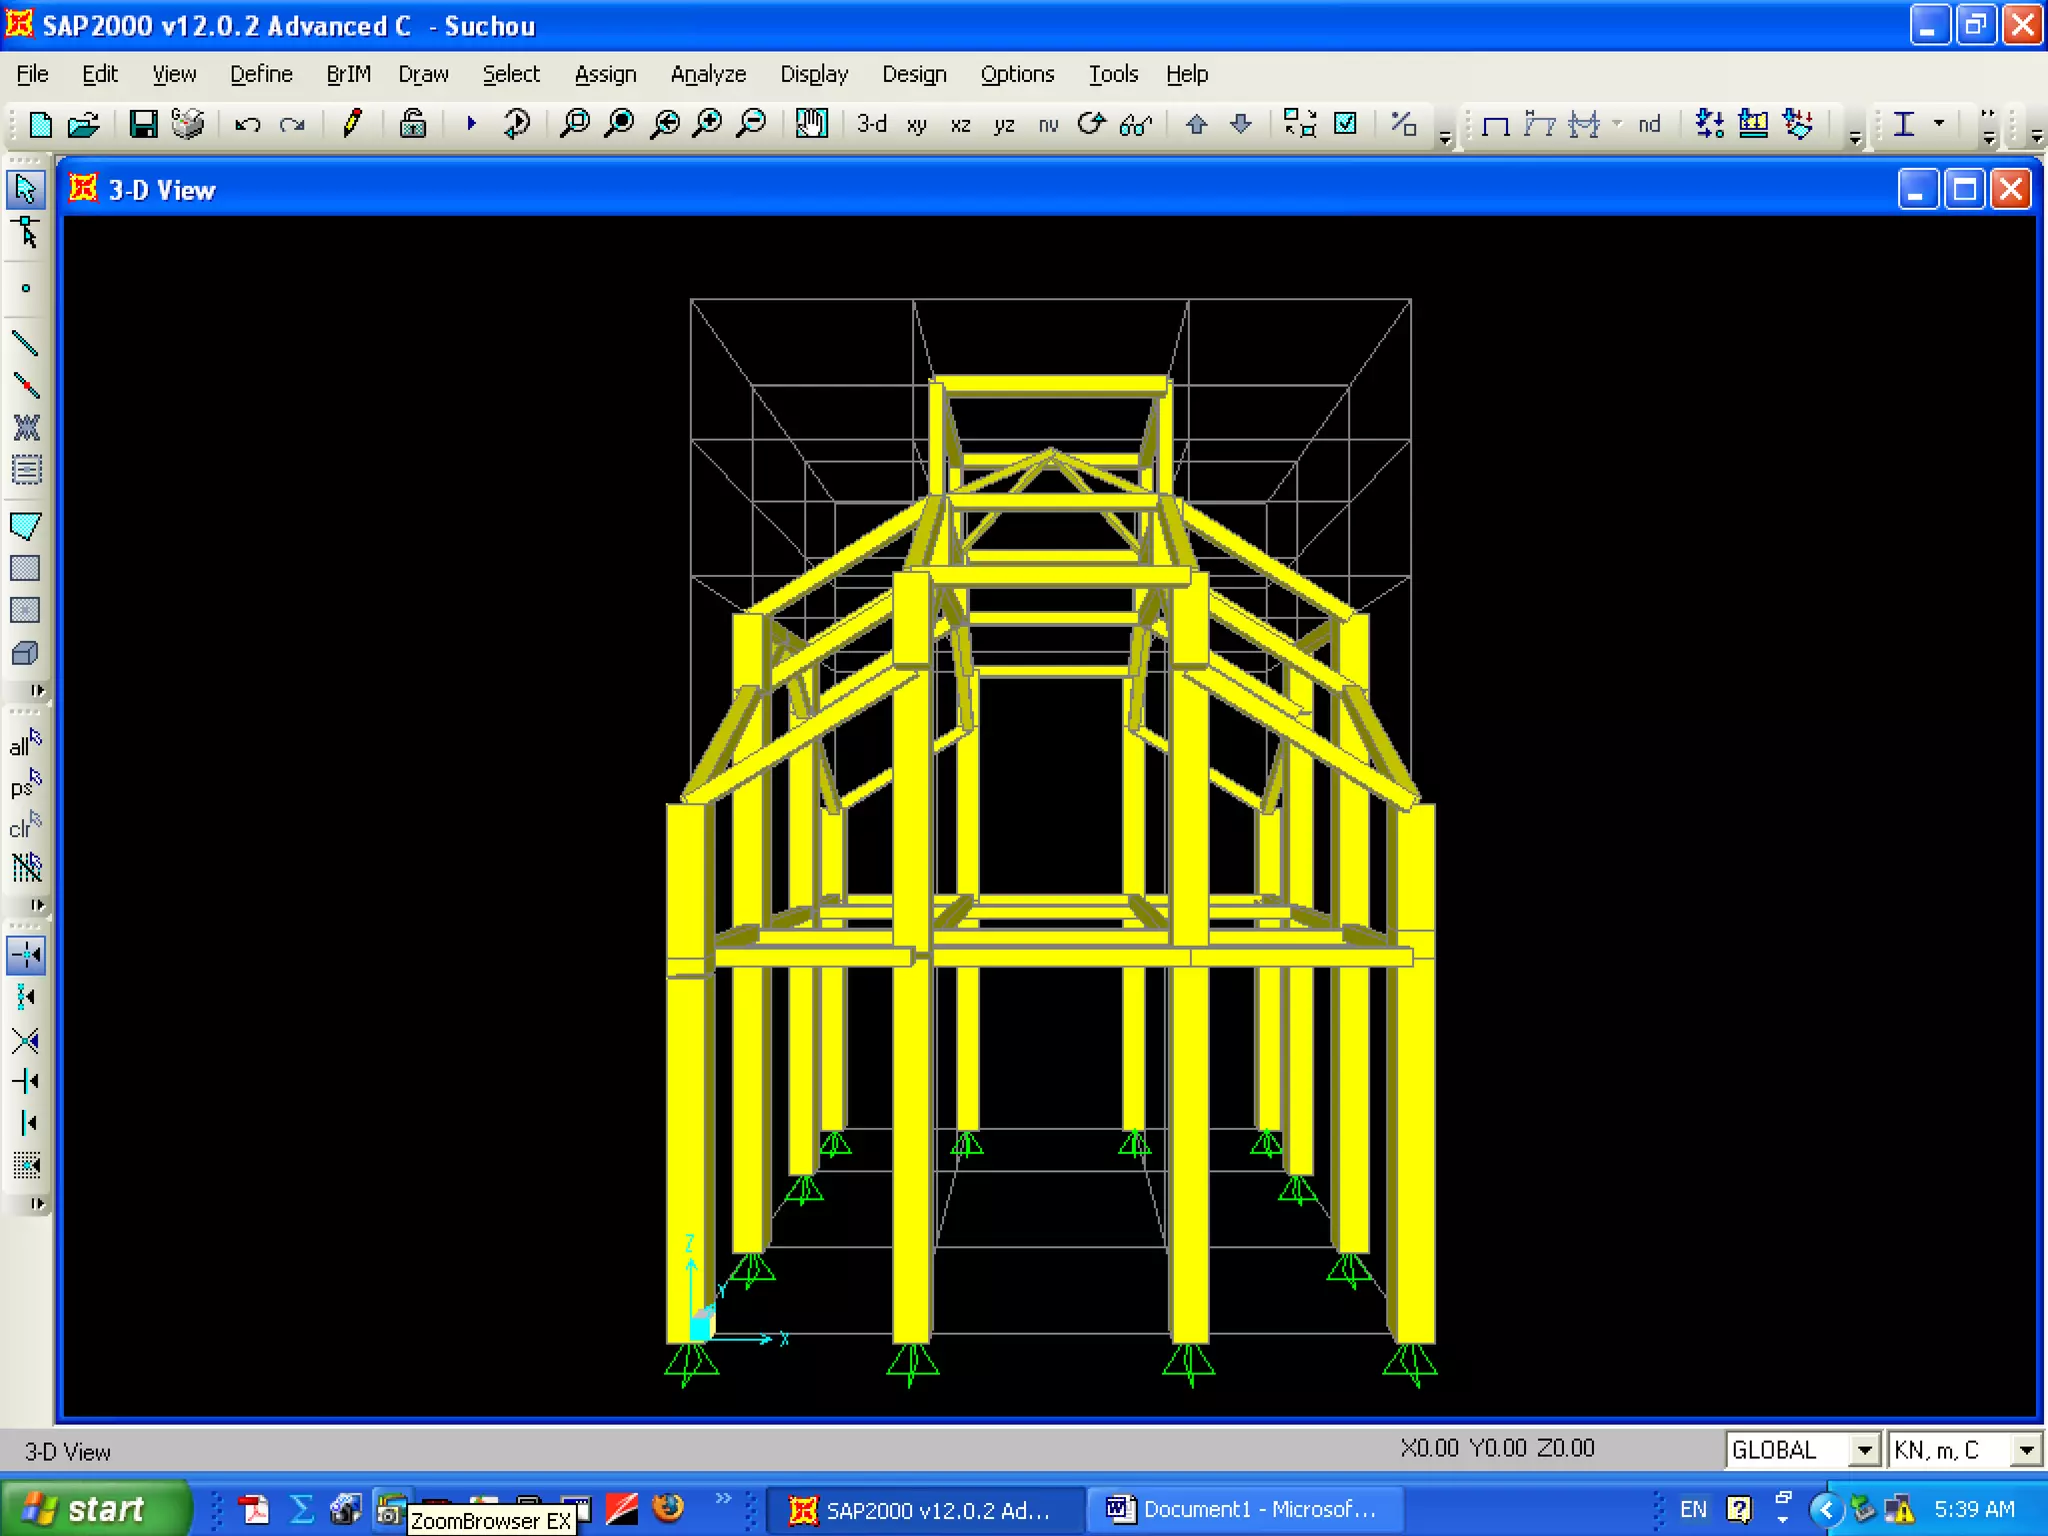
Task: Print graphics using printer icon
Action: 188,124
